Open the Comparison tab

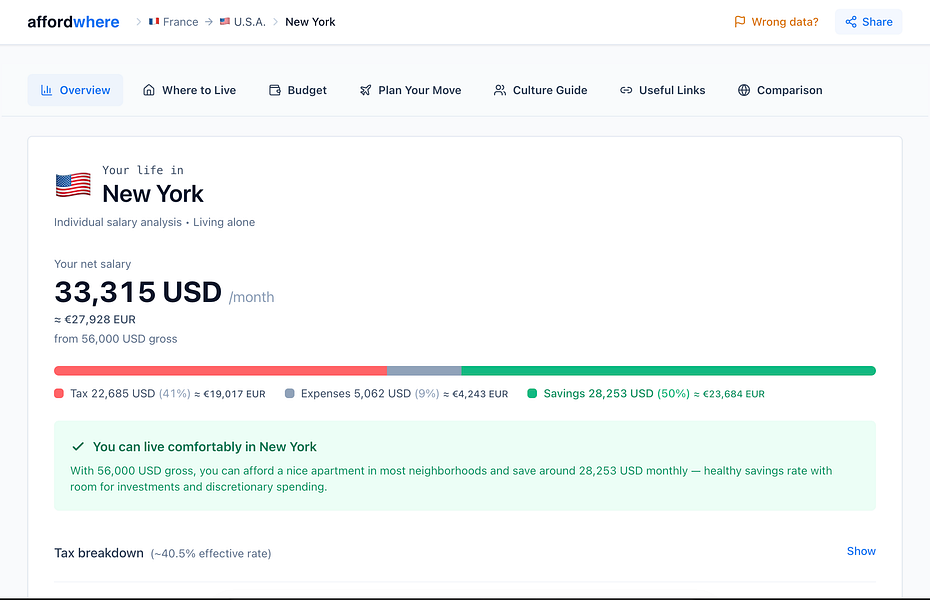click(780, 90)
